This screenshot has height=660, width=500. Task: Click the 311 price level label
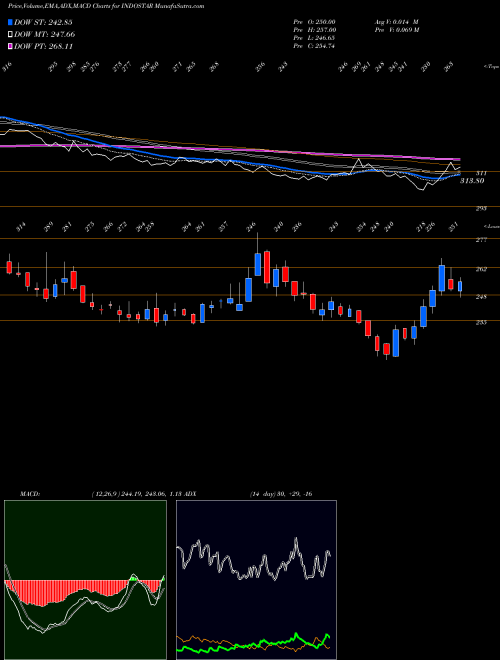[x=482, y=173]
